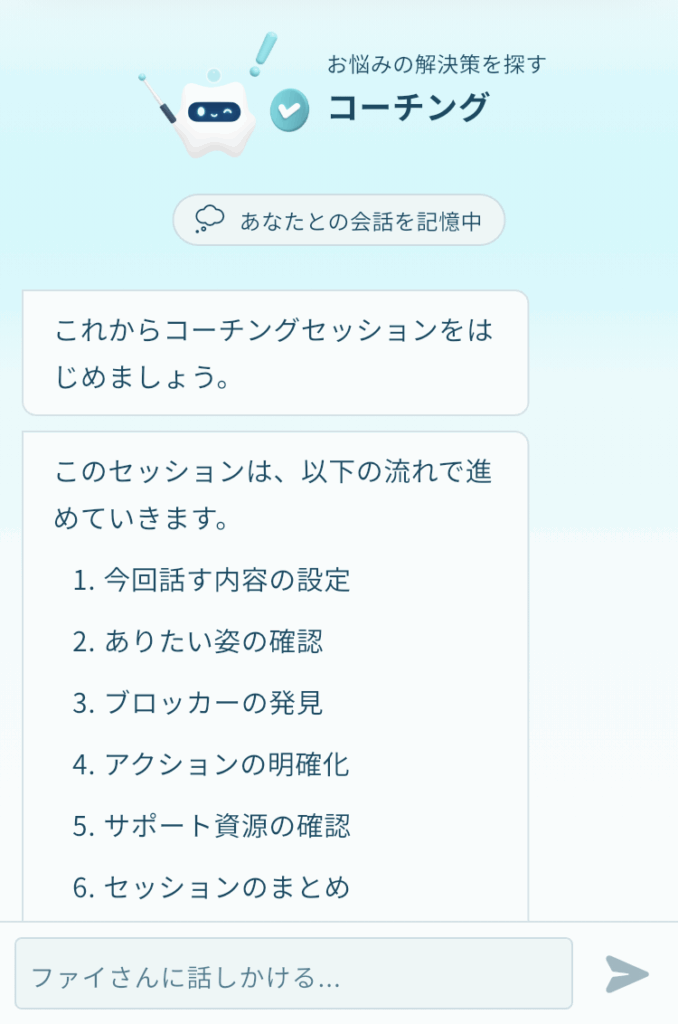Image resolution: width=678 pixels, height=1024 pixels.
Task: Click the コーチング title heading
Action: pos(409,108)
